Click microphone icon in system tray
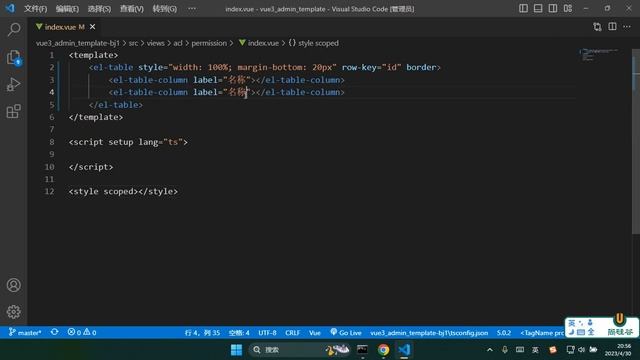Viewport: 640px width, 360px height. pos(505,350)
